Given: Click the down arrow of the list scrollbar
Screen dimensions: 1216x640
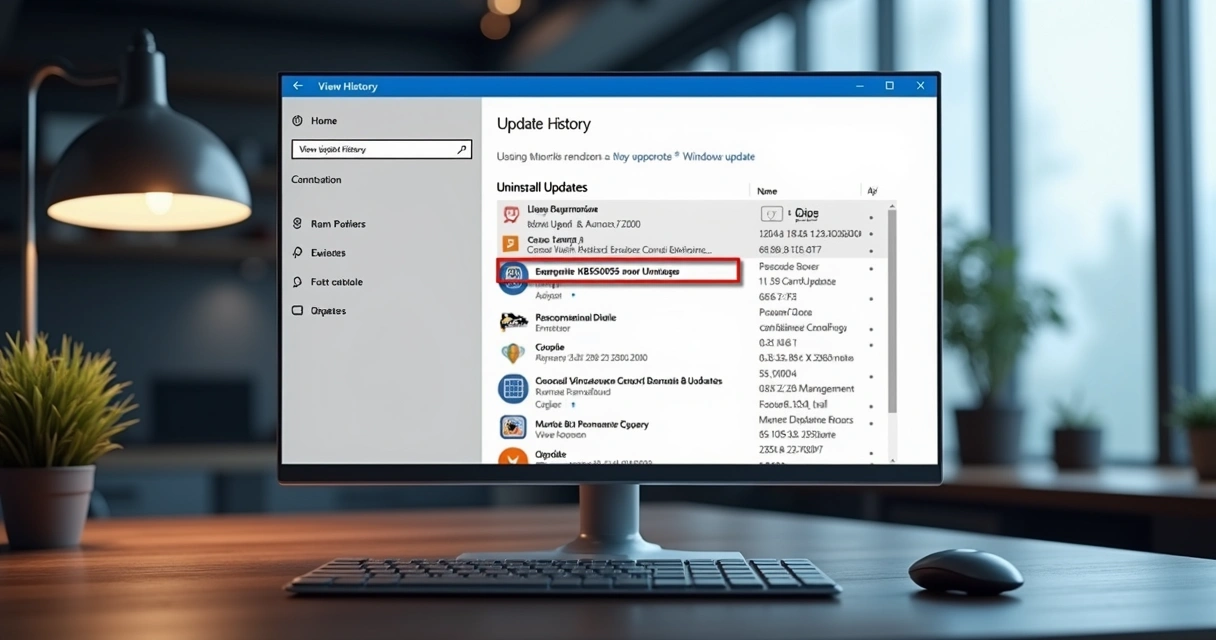Looking at the screenshot, I should [x=893, y=462].
